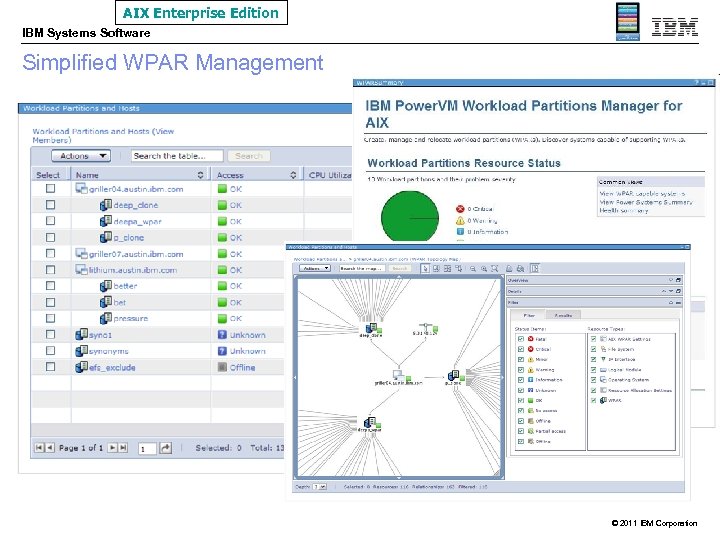Click the griller04 host node in topology map
Screen dimensions: 720x540
pyautogui.click(x=398, y=375)
